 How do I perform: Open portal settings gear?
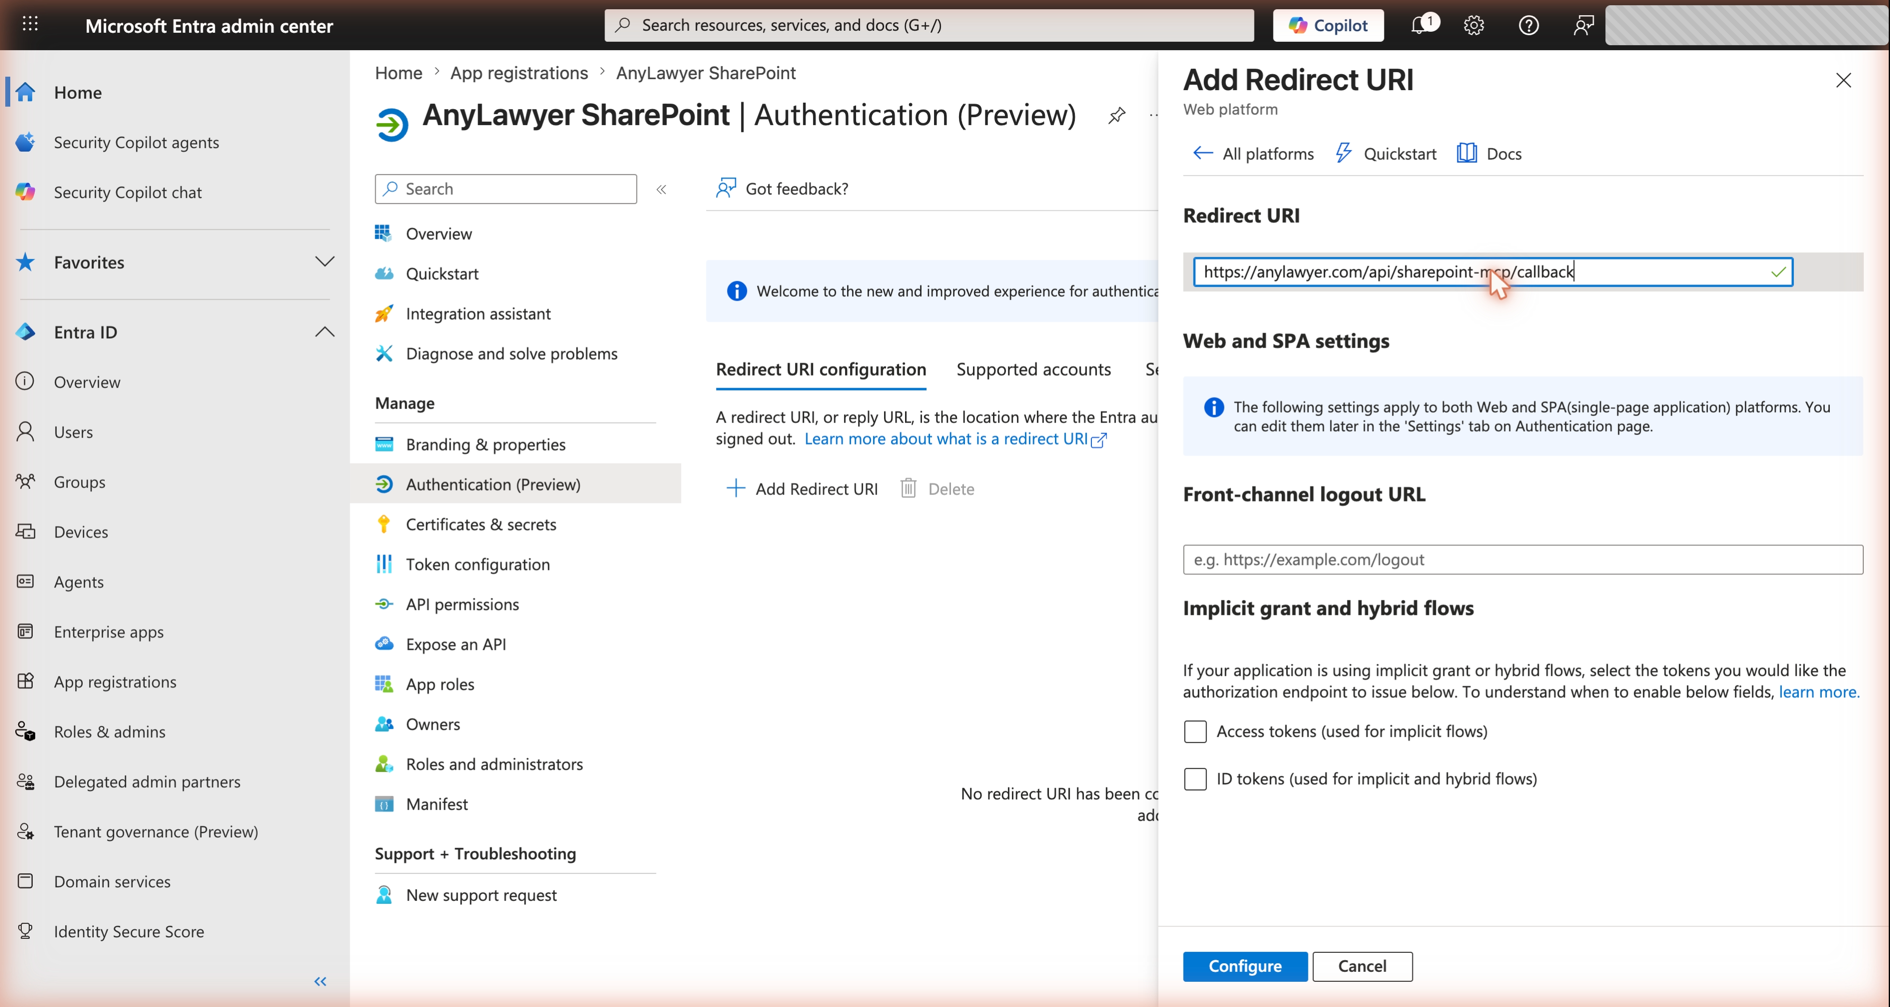pos(1474,26)
